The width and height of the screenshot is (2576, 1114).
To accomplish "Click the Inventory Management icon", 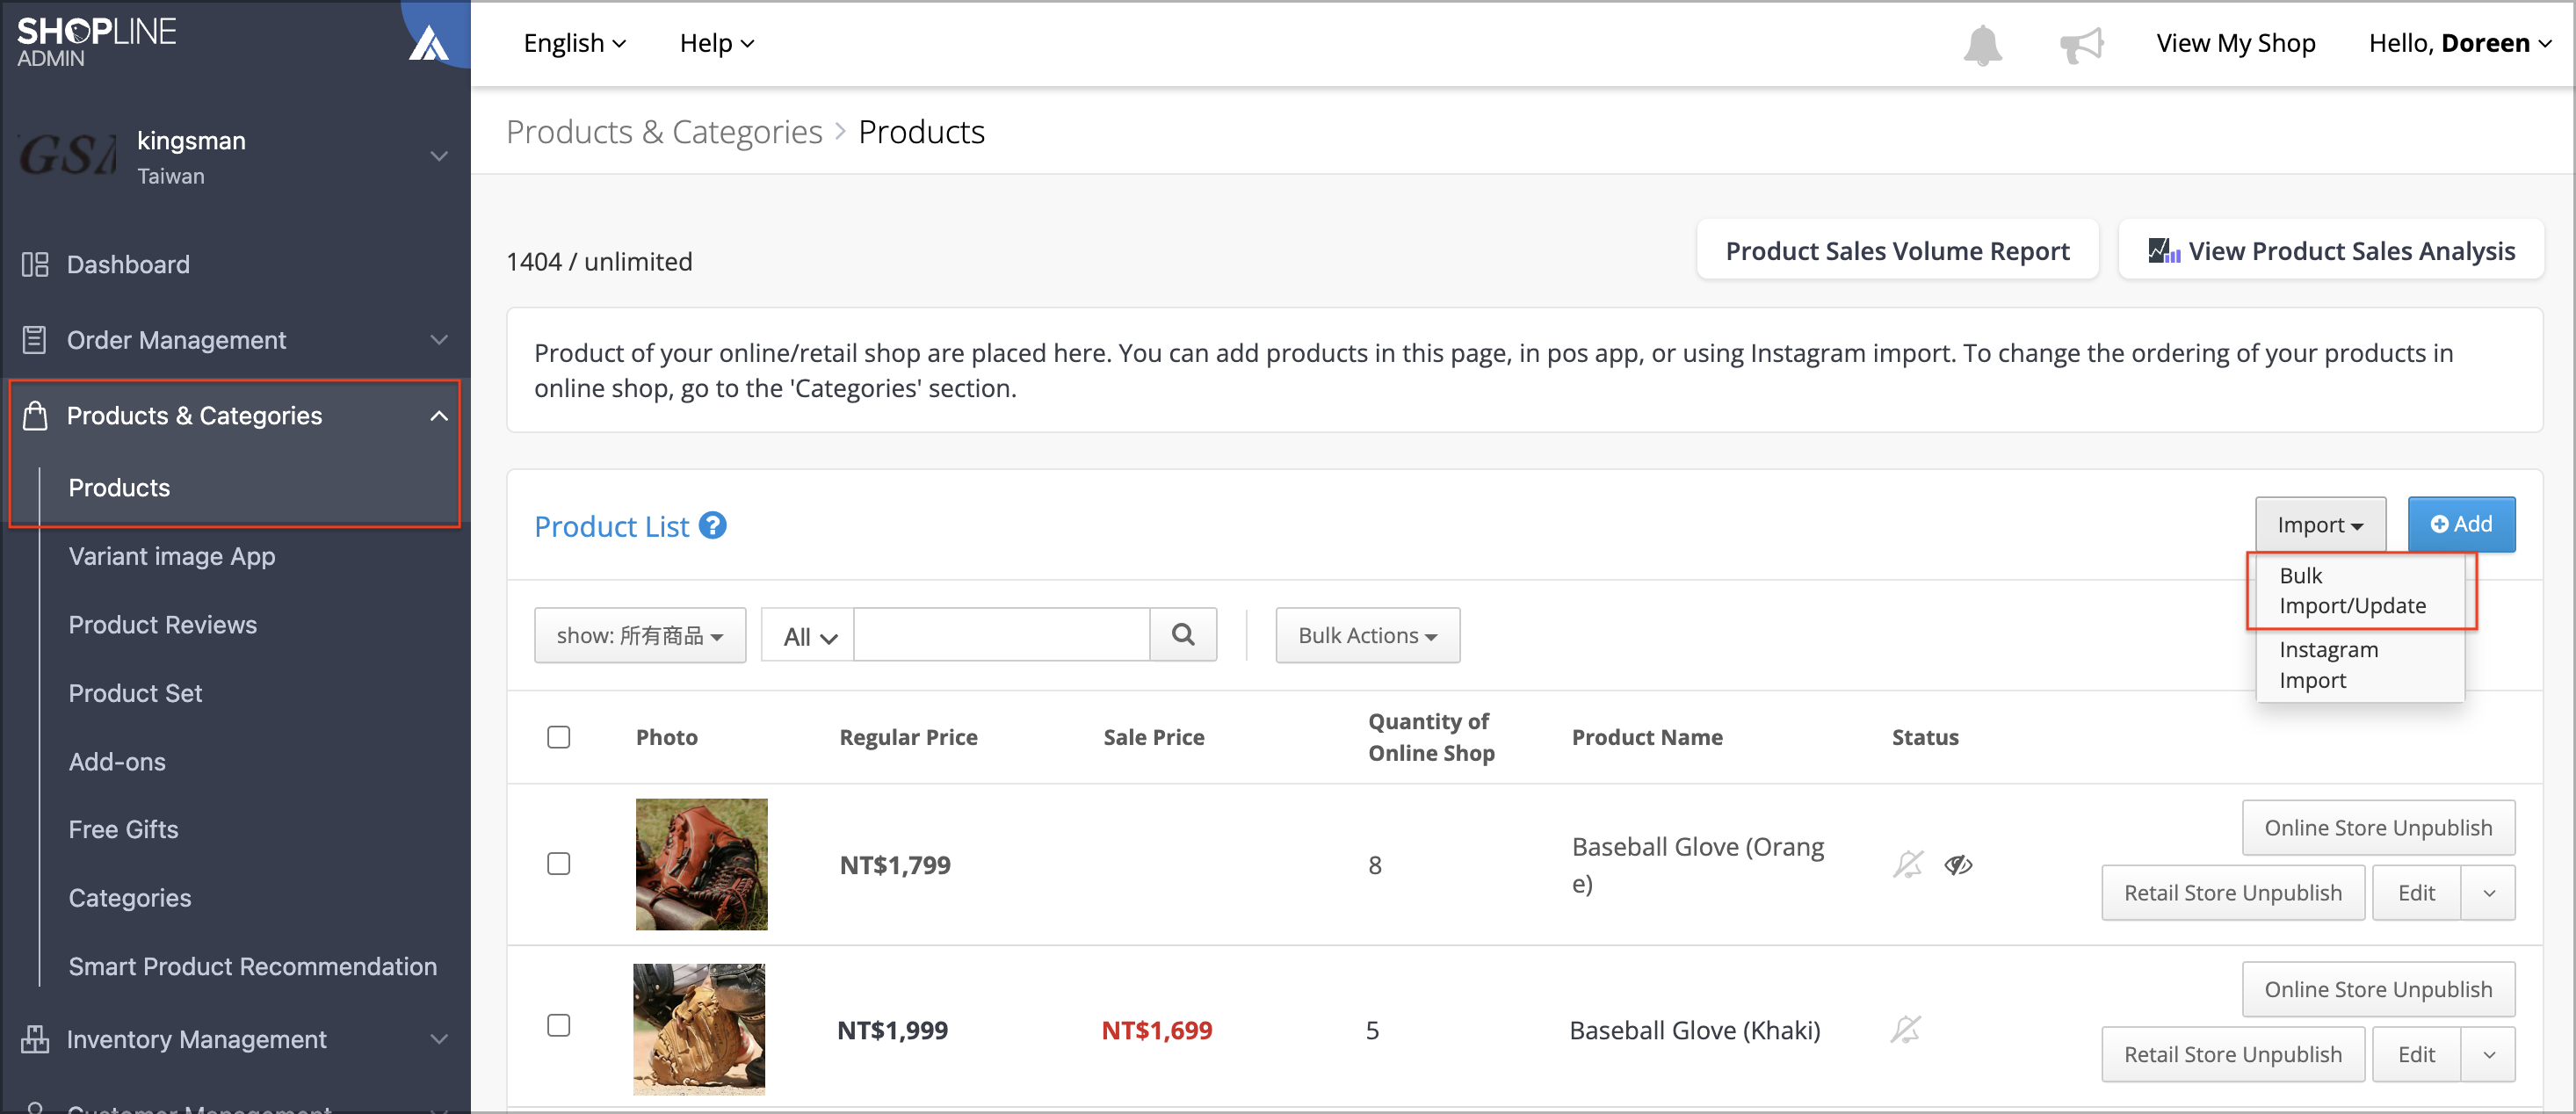I will (x=35, y=1039).
